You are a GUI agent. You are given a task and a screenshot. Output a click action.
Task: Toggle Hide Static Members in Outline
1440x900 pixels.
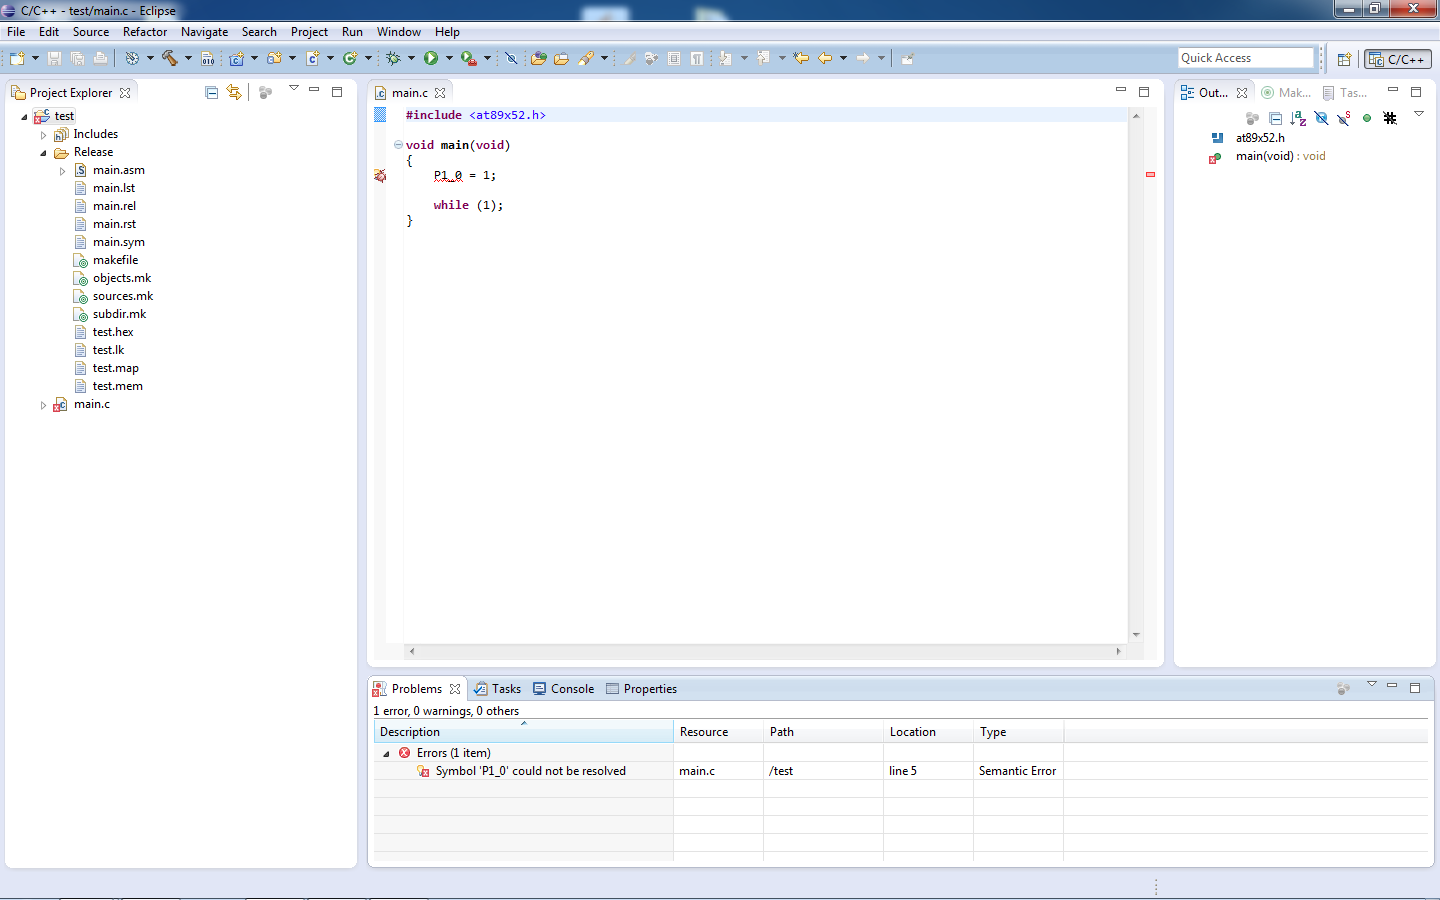pos(1344,118)
